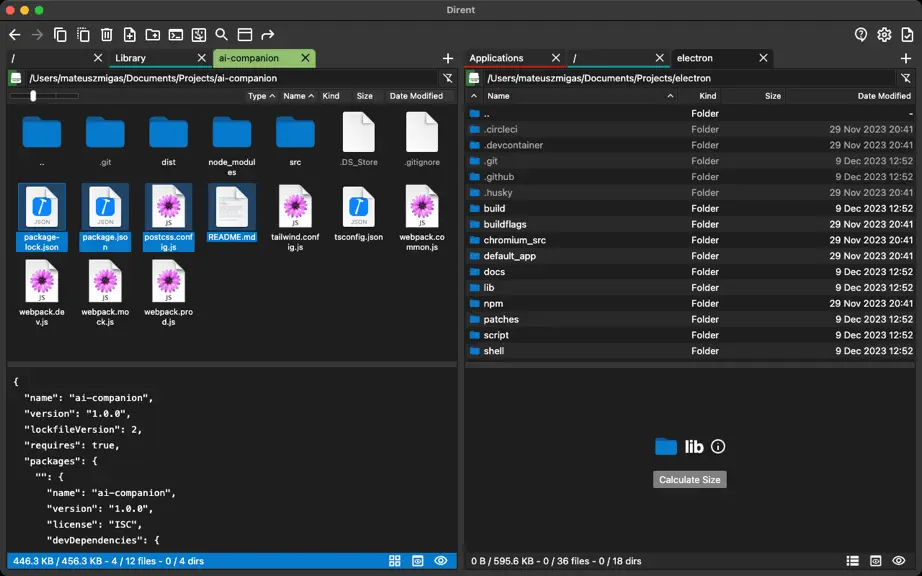Viewport: 922px width, 576px height.
Task: Select the patches folder row
Action: tap(690, 319)
